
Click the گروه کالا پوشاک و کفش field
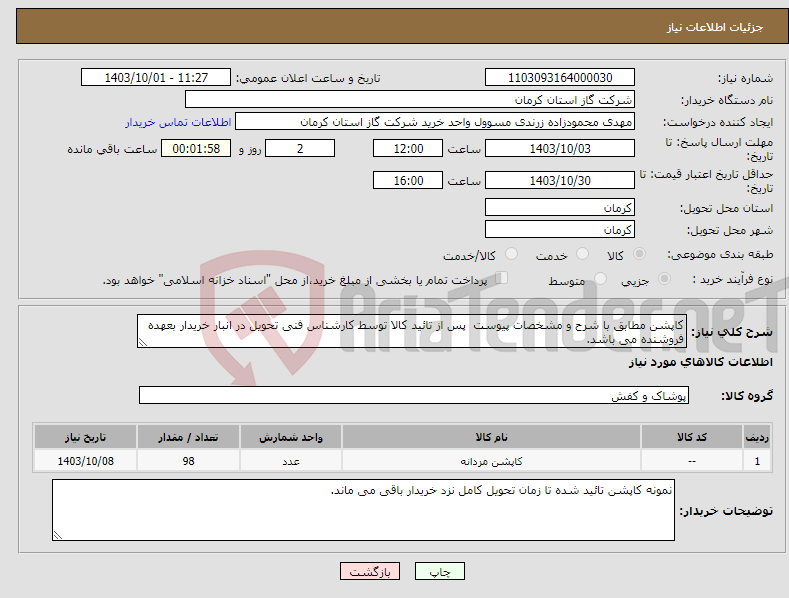click(x=414, y=395)
